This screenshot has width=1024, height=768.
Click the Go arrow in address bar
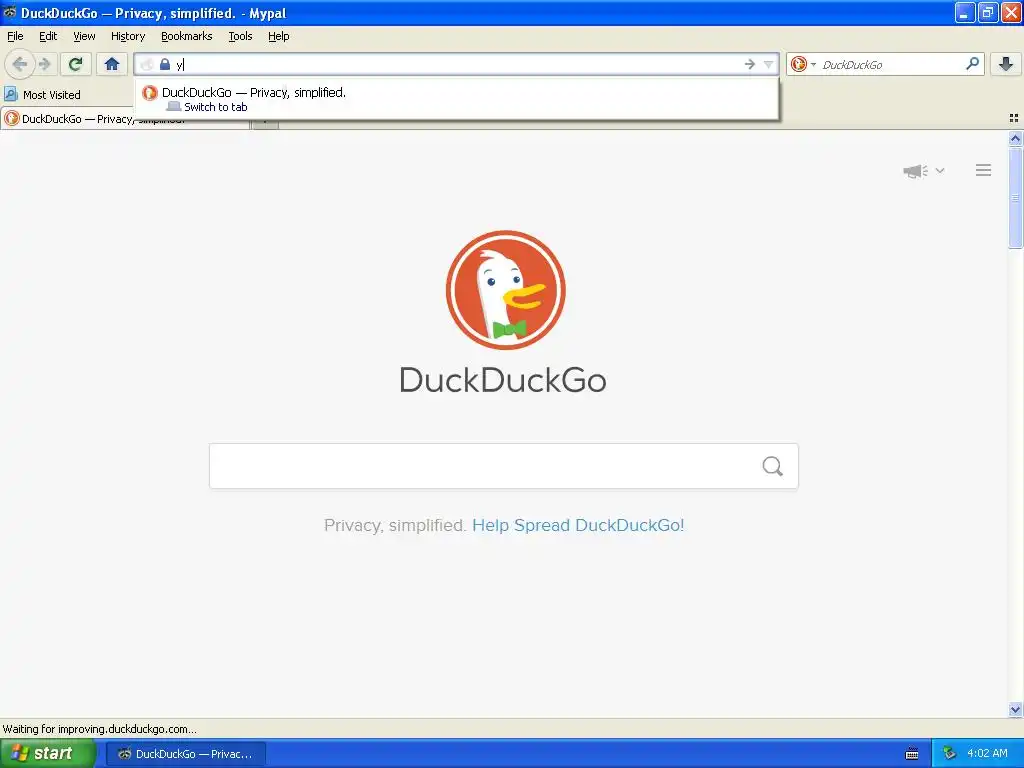point(750,64)
